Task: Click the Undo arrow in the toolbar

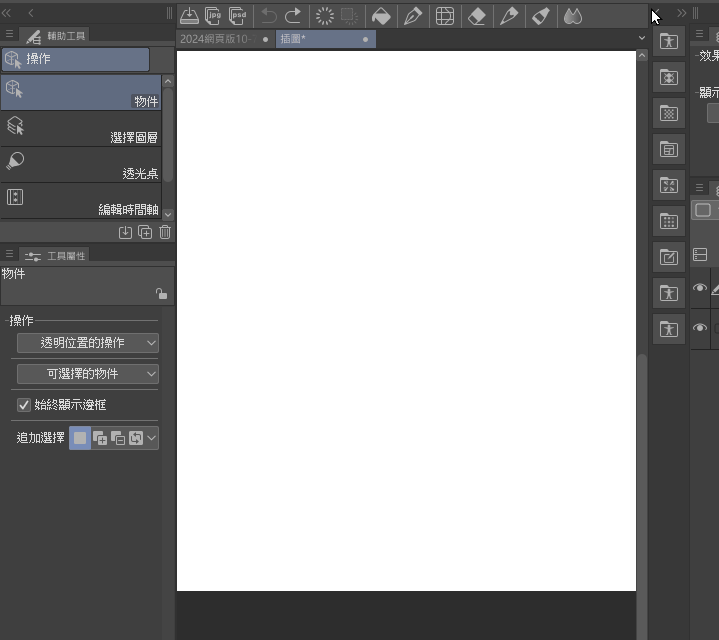Action: pyautogui.click(x=269, y=16)
